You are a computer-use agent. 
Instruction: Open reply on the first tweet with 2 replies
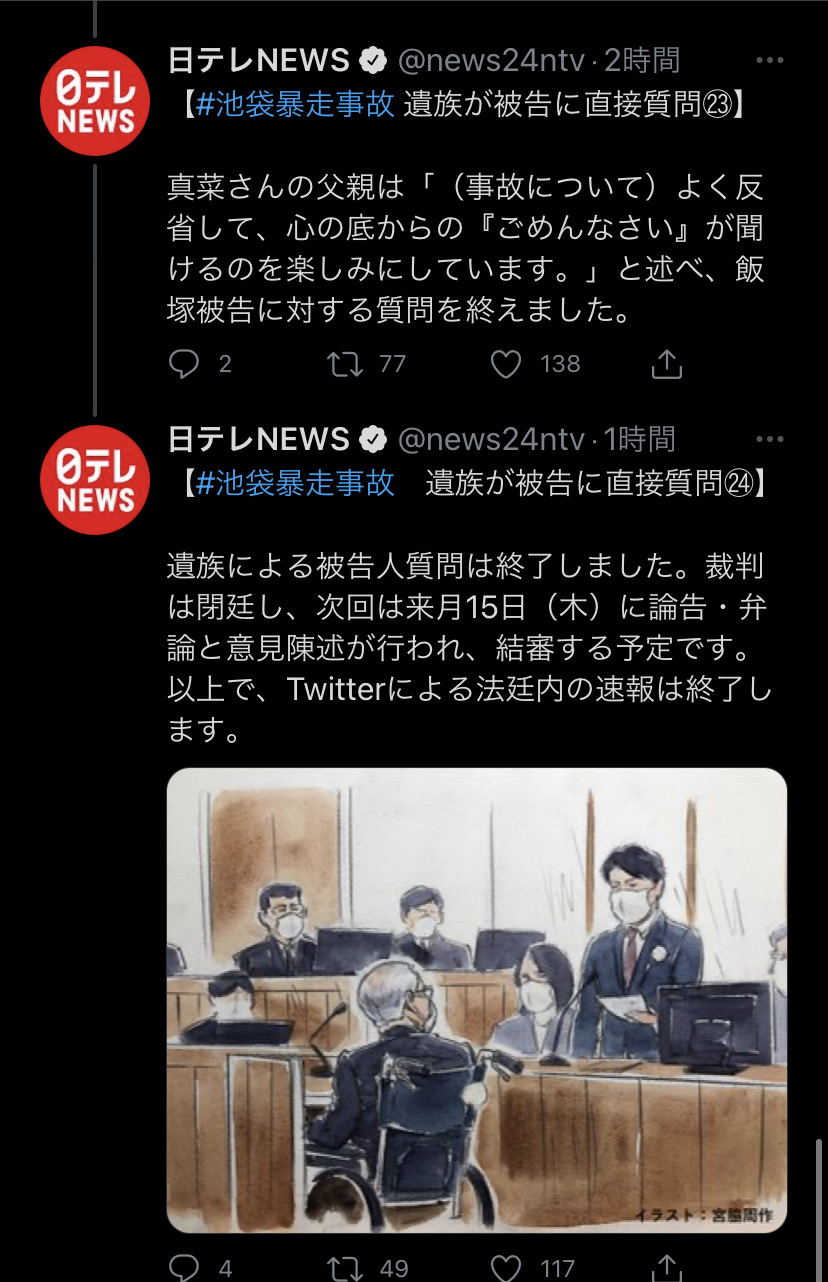[x=185, y=363]
